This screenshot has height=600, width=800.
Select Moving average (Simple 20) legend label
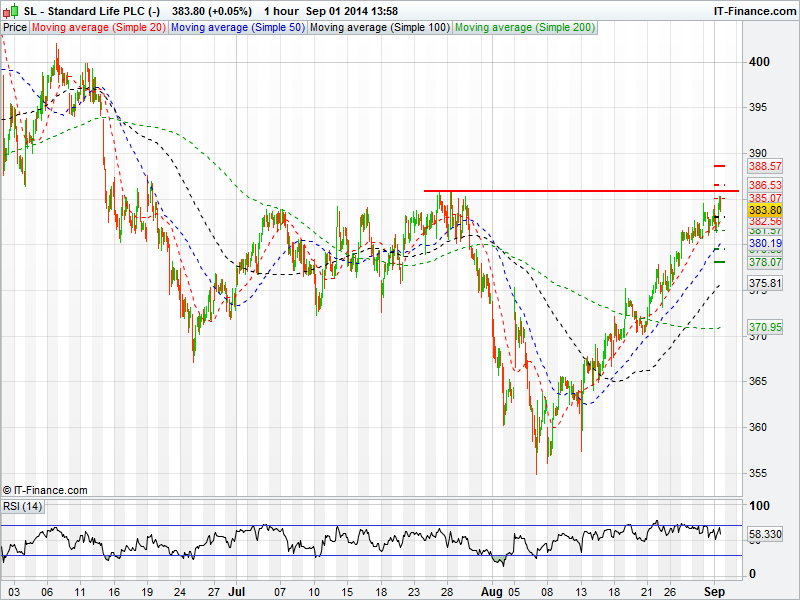click(98, 28)
